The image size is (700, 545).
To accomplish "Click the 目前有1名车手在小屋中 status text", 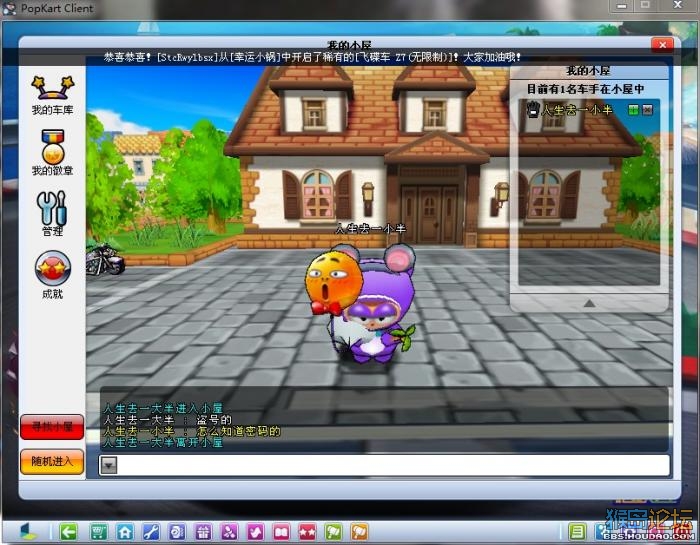I will point(585,89).
